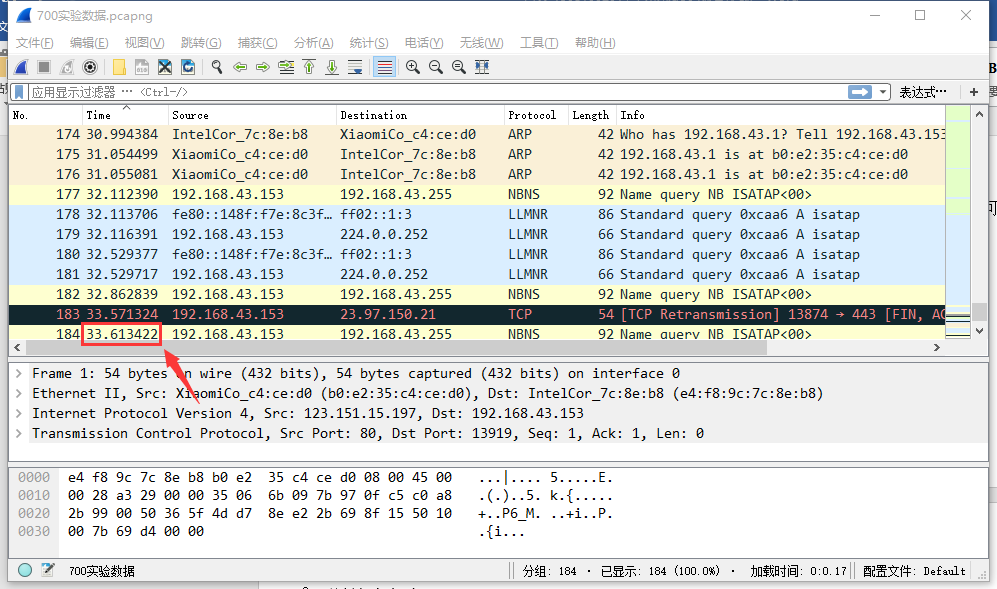
Task: Reset text to normal size
Action: click(458, 67)
